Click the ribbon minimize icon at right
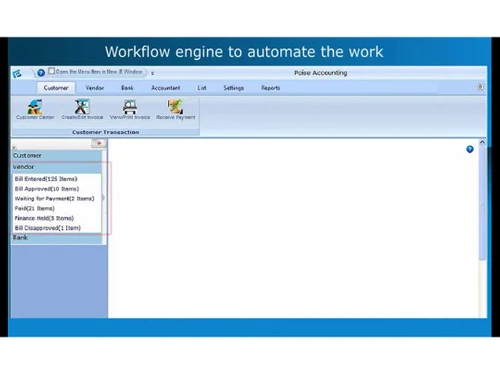 [x=480, y=87]
